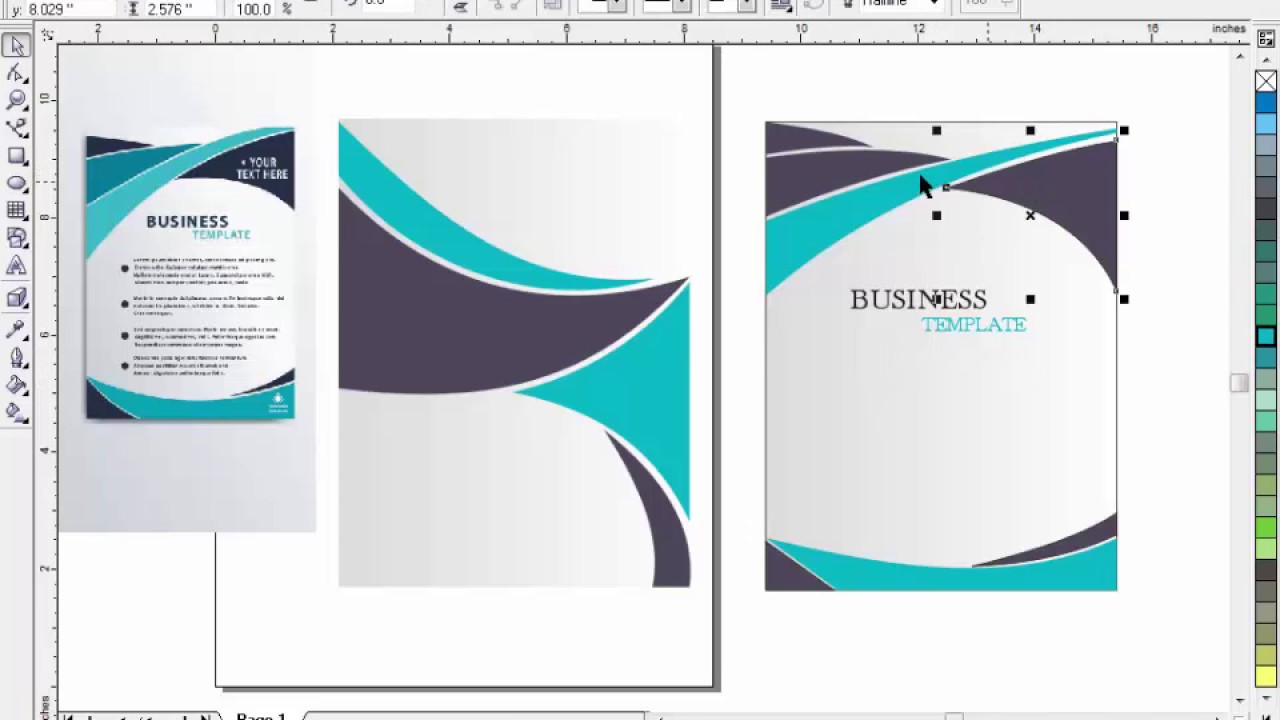Select the Basic Shapes tool
This screenshot has width=1280, height=720.
click(x=16, y=238)
